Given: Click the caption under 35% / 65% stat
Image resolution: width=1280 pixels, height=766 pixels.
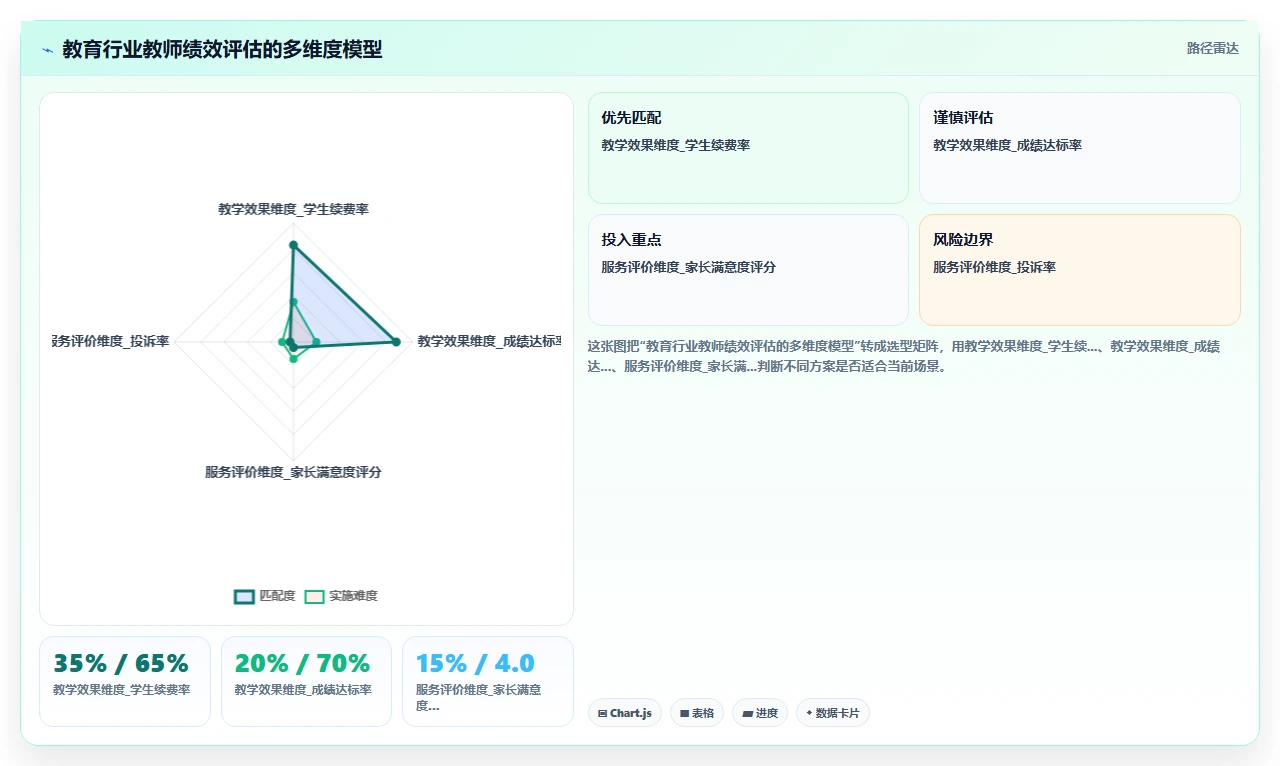Looking at the screenshot, I should pos(122,690).
